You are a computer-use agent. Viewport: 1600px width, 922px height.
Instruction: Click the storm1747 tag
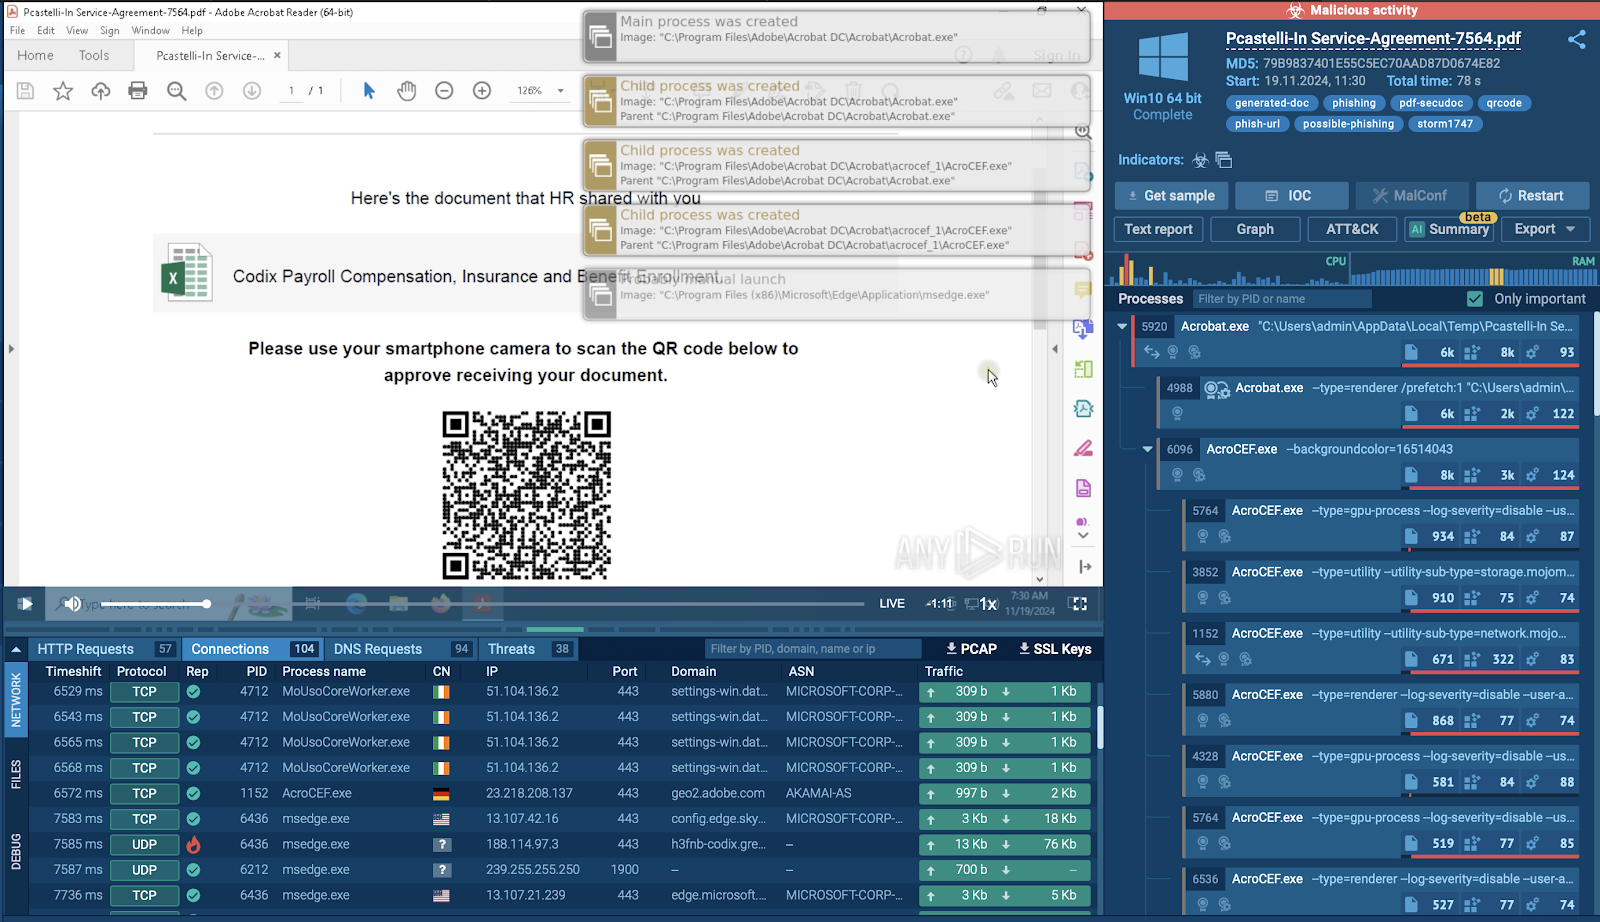coord(1445,124)
